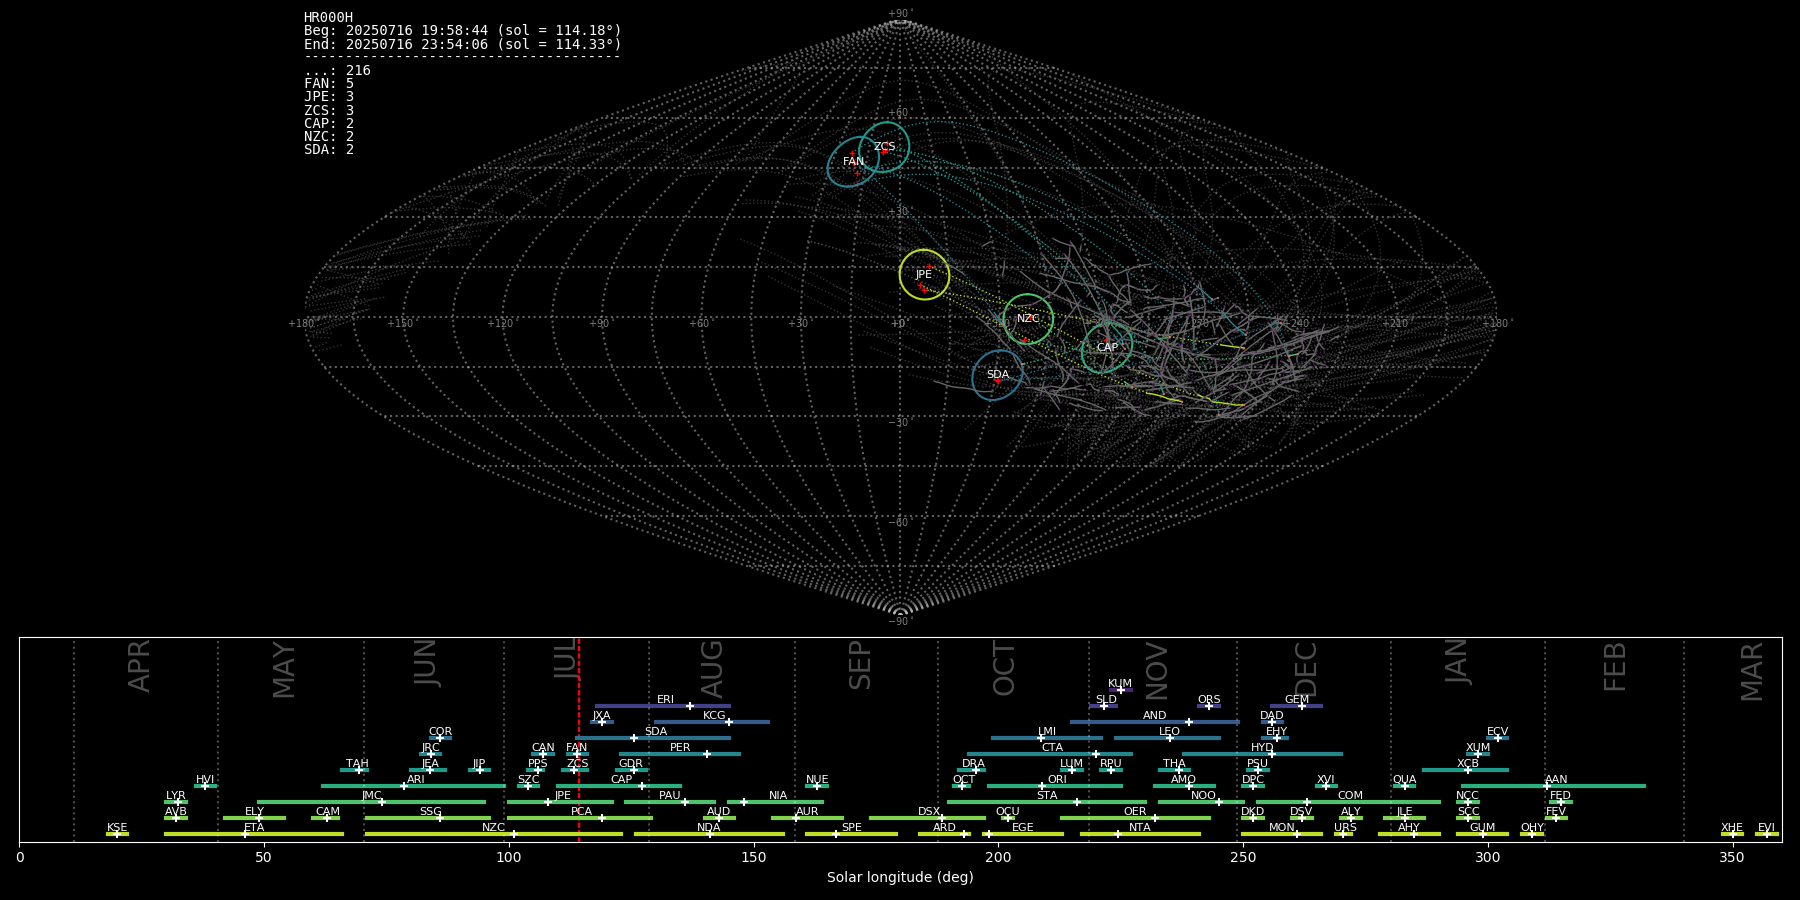Click the MAR month label
Viewport: 1800px width, 900px height.
click(1752, 671)
